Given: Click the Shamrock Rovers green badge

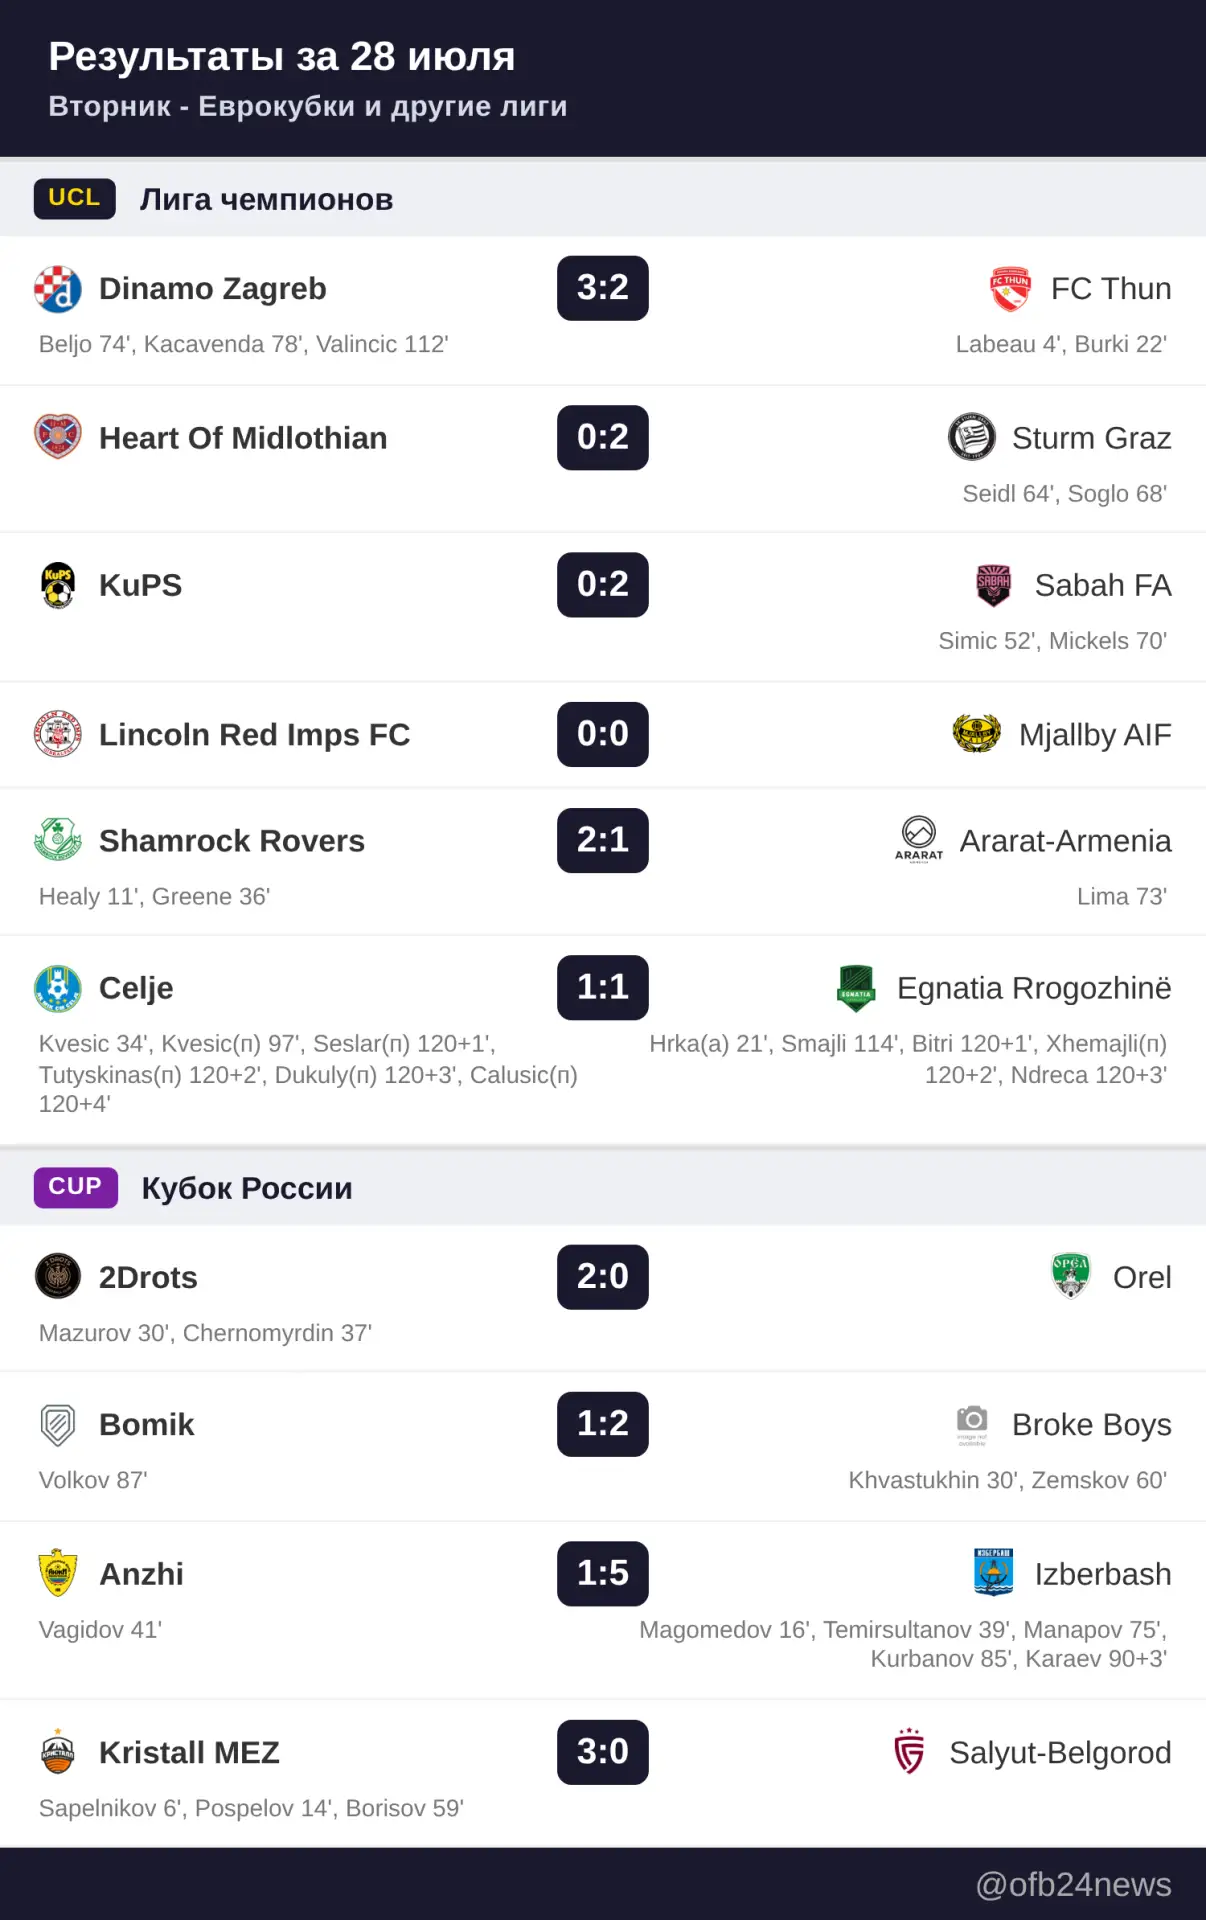Looking at the screenshot, I should (x=58, y=841).
